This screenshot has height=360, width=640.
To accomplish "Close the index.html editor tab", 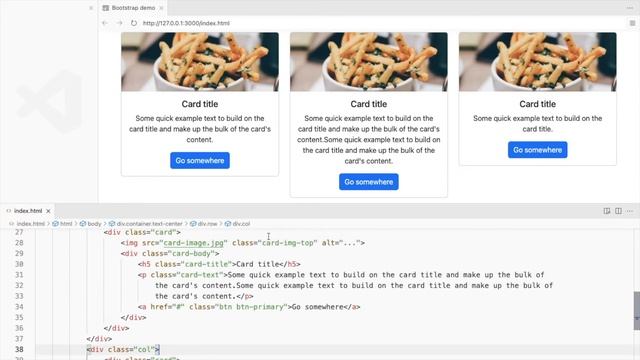I will point(48,211).
